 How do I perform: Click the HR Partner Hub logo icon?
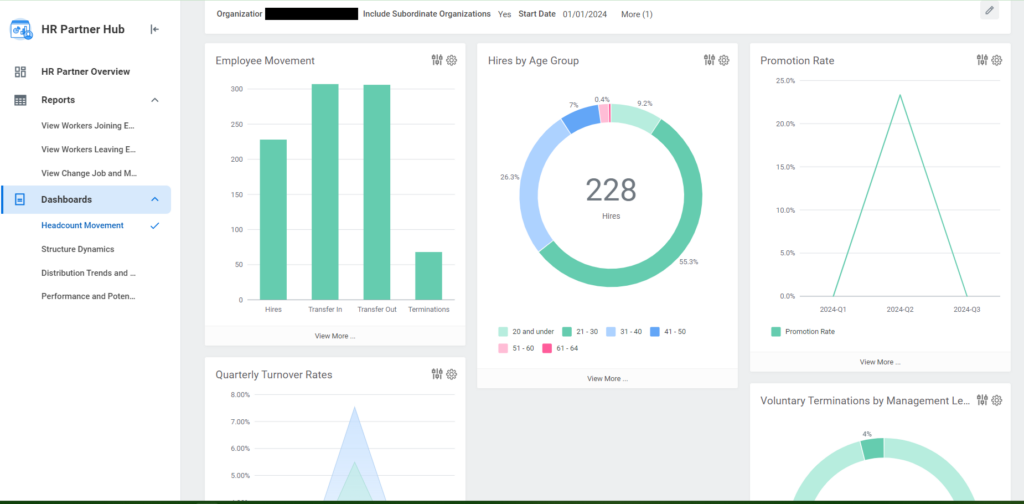22,29
